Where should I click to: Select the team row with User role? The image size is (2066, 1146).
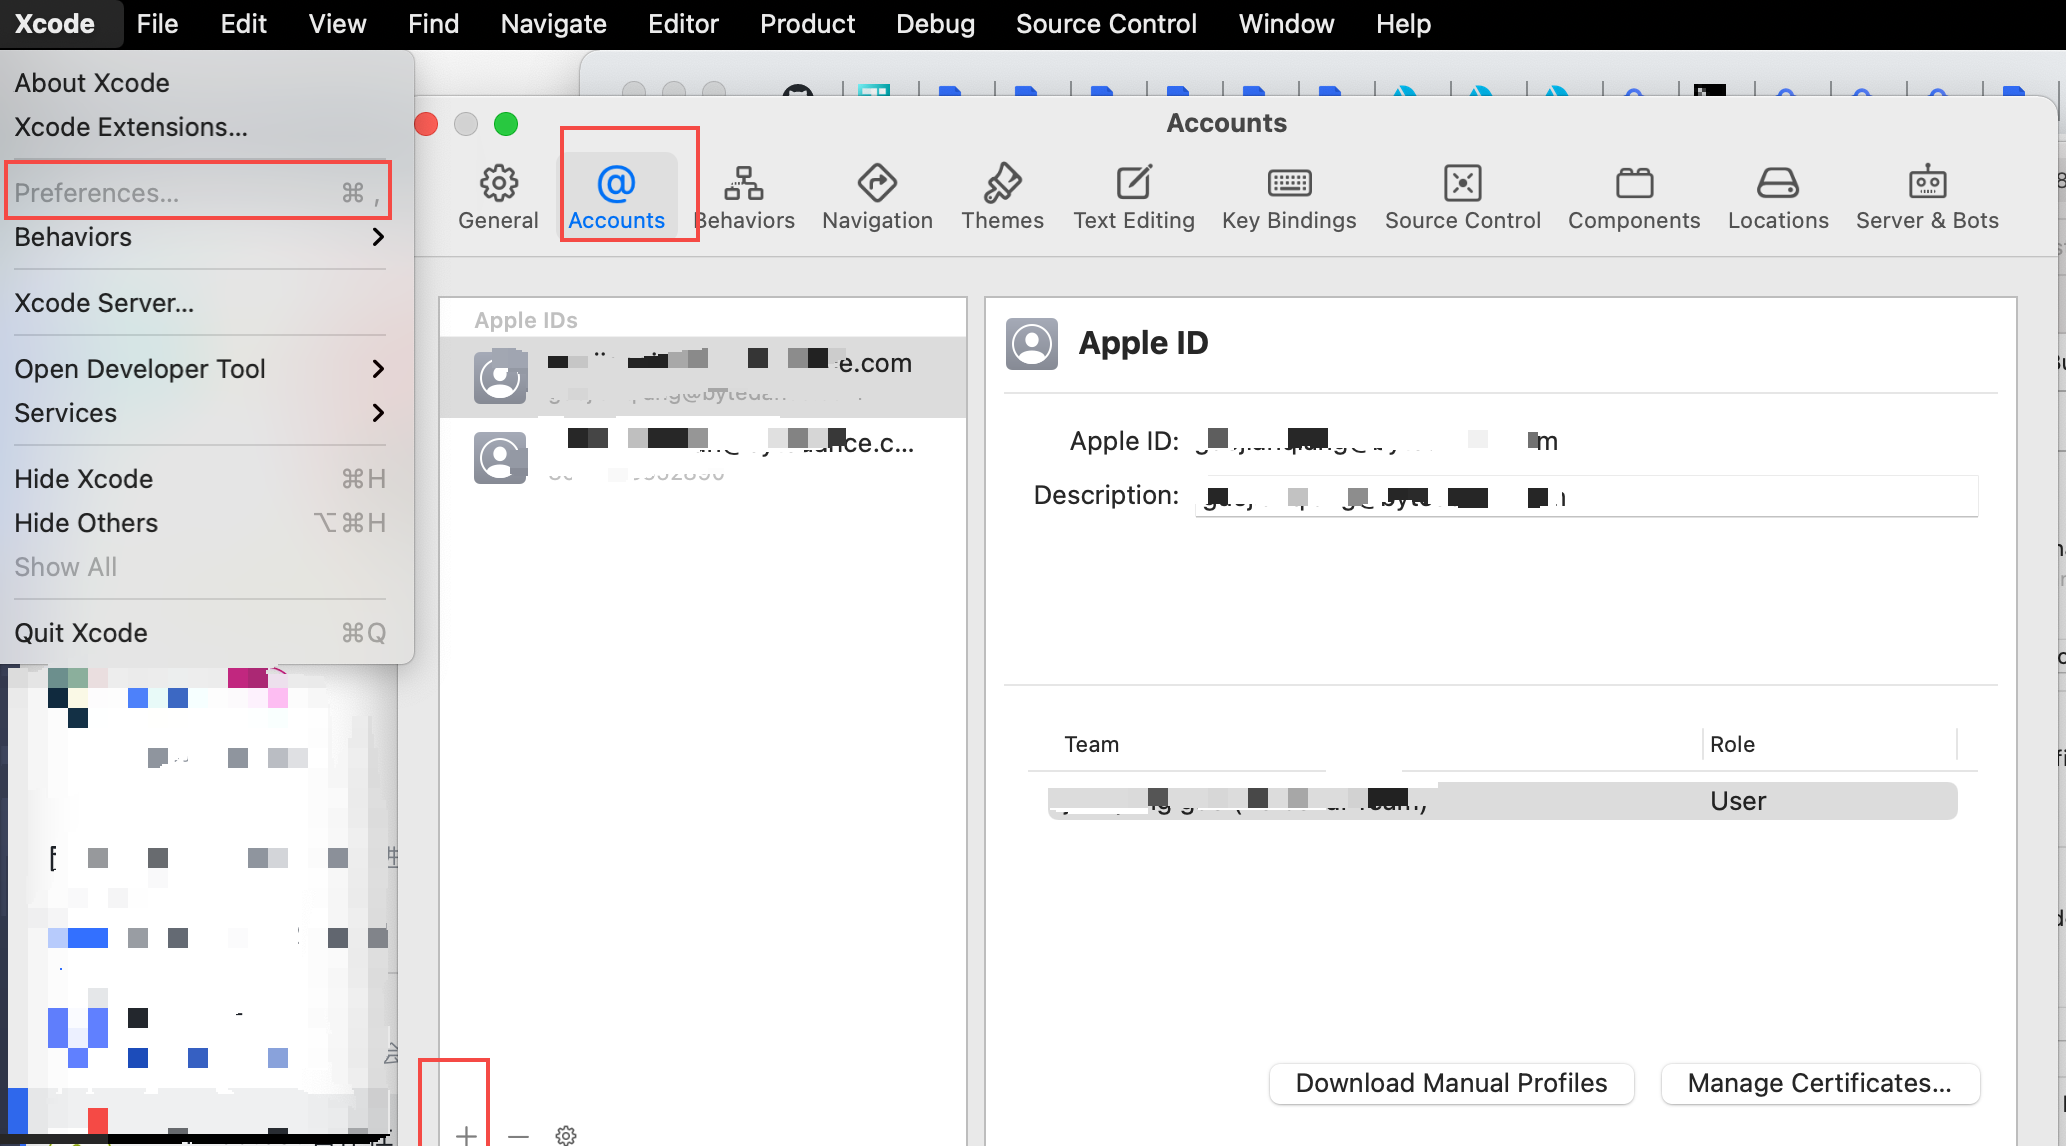tap(1502, 801)
